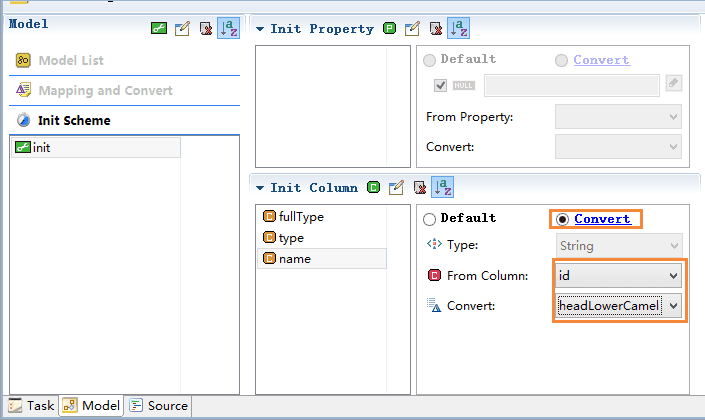The height and width of the screenshot is (420, 705).
Task: Open the Convert dropdown showing headLowerCamel
Action: [619, 306]
